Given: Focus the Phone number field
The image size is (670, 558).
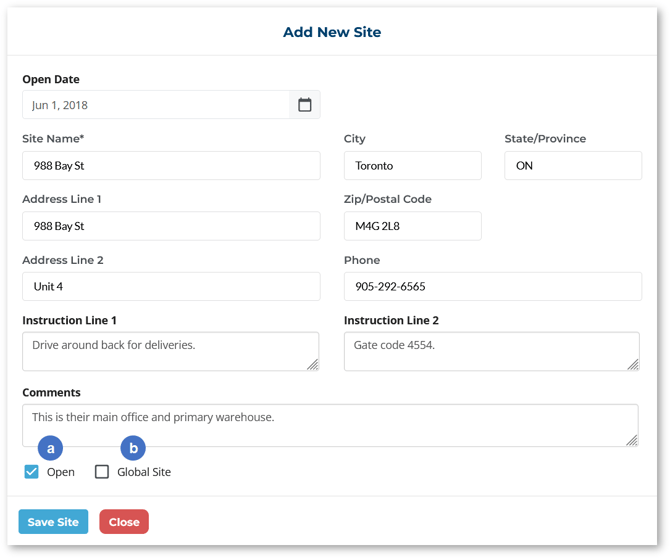Looking at the screenshot, I should pyautogui.click(x=492, y=287).
